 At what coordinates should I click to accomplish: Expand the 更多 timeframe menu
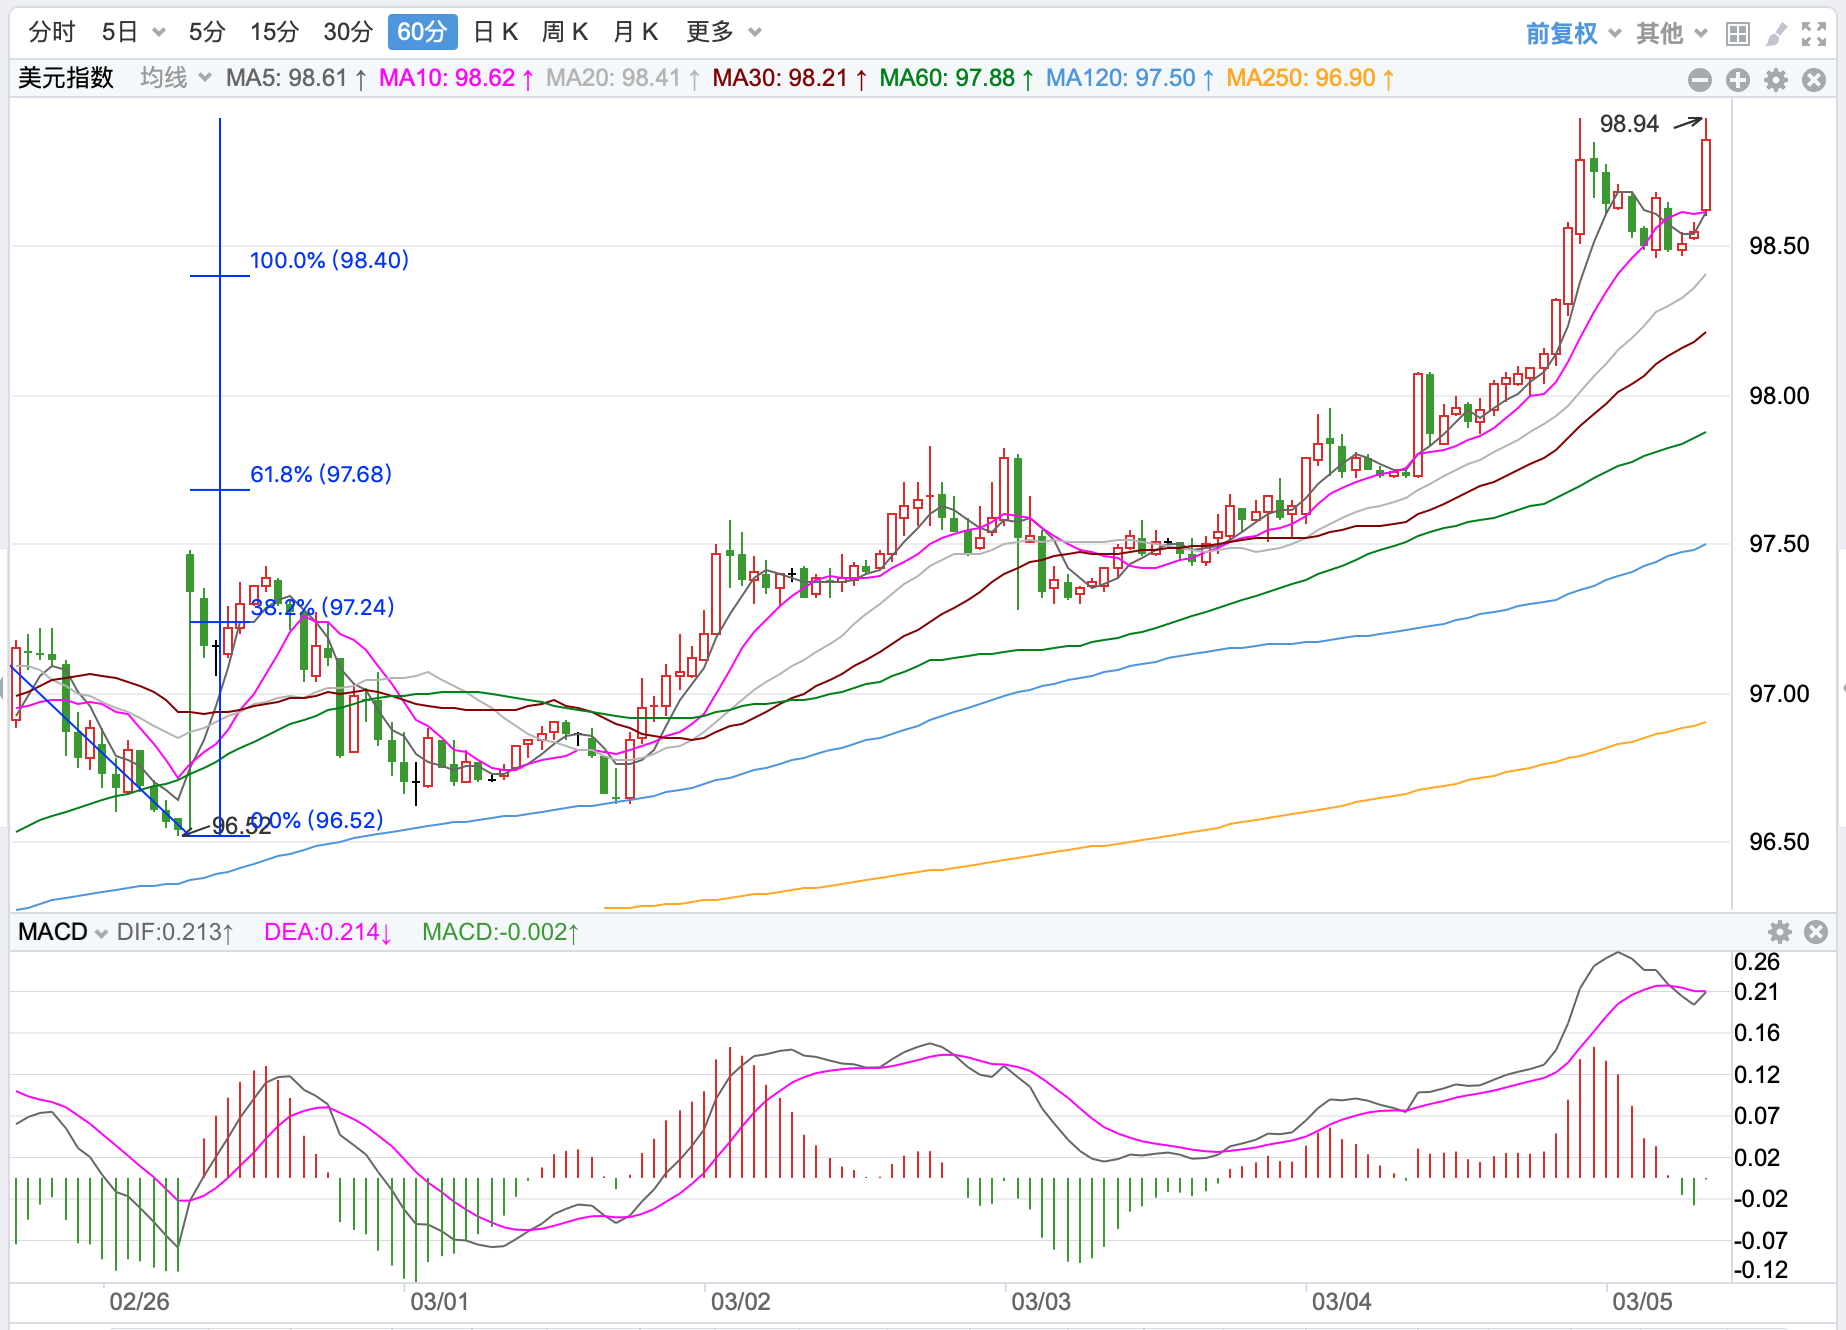[x=723, y=32]
